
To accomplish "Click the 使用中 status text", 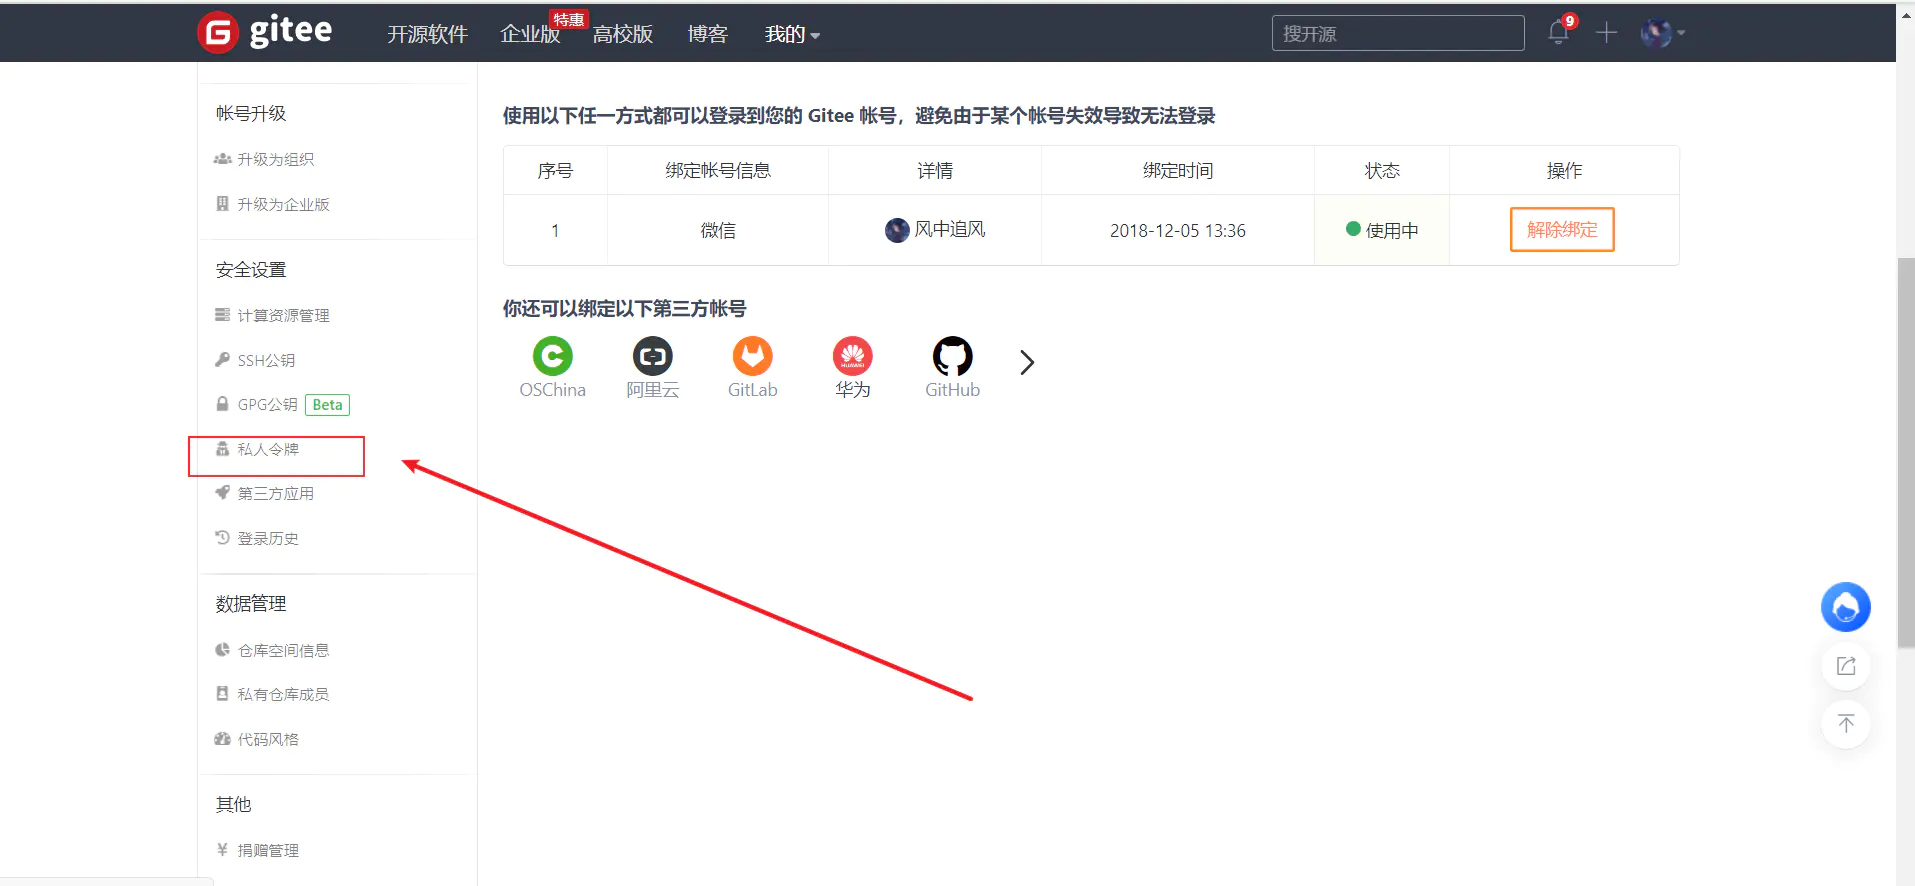I will click(x=1392, y=231).
